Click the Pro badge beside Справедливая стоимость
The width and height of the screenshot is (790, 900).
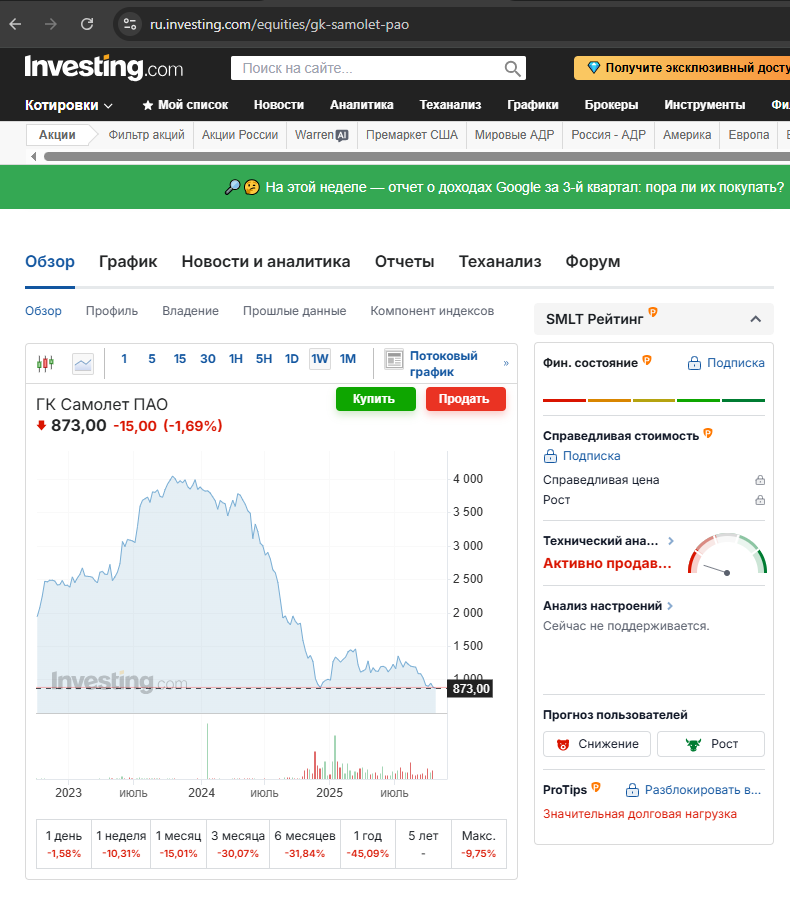708,433
